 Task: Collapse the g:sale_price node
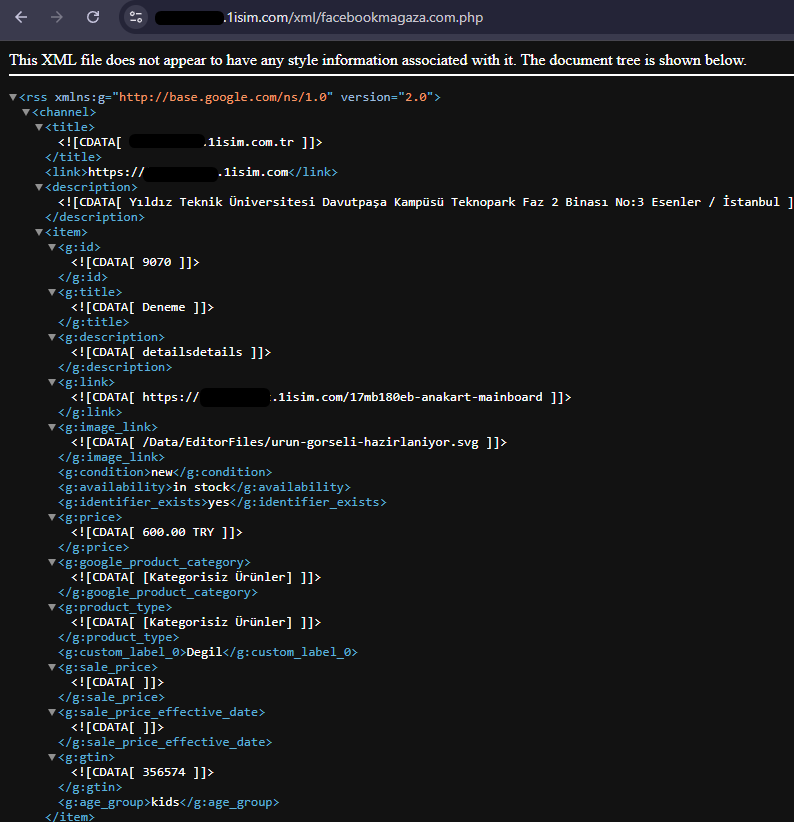pyautogui.click(x=52, y=667)
